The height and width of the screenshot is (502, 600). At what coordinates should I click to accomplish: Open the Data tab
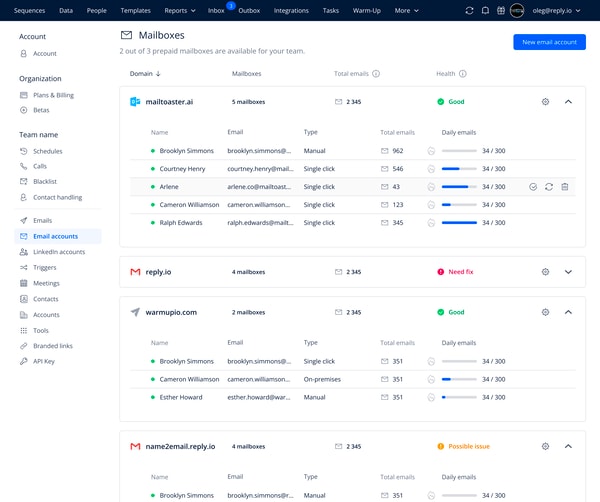point(66,11)
